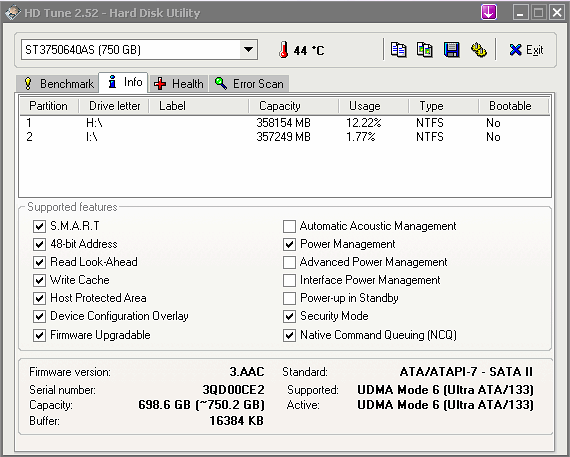Click the 44 °C temperature reading
This screenshot has height=457, width=570.
[309, 50]
